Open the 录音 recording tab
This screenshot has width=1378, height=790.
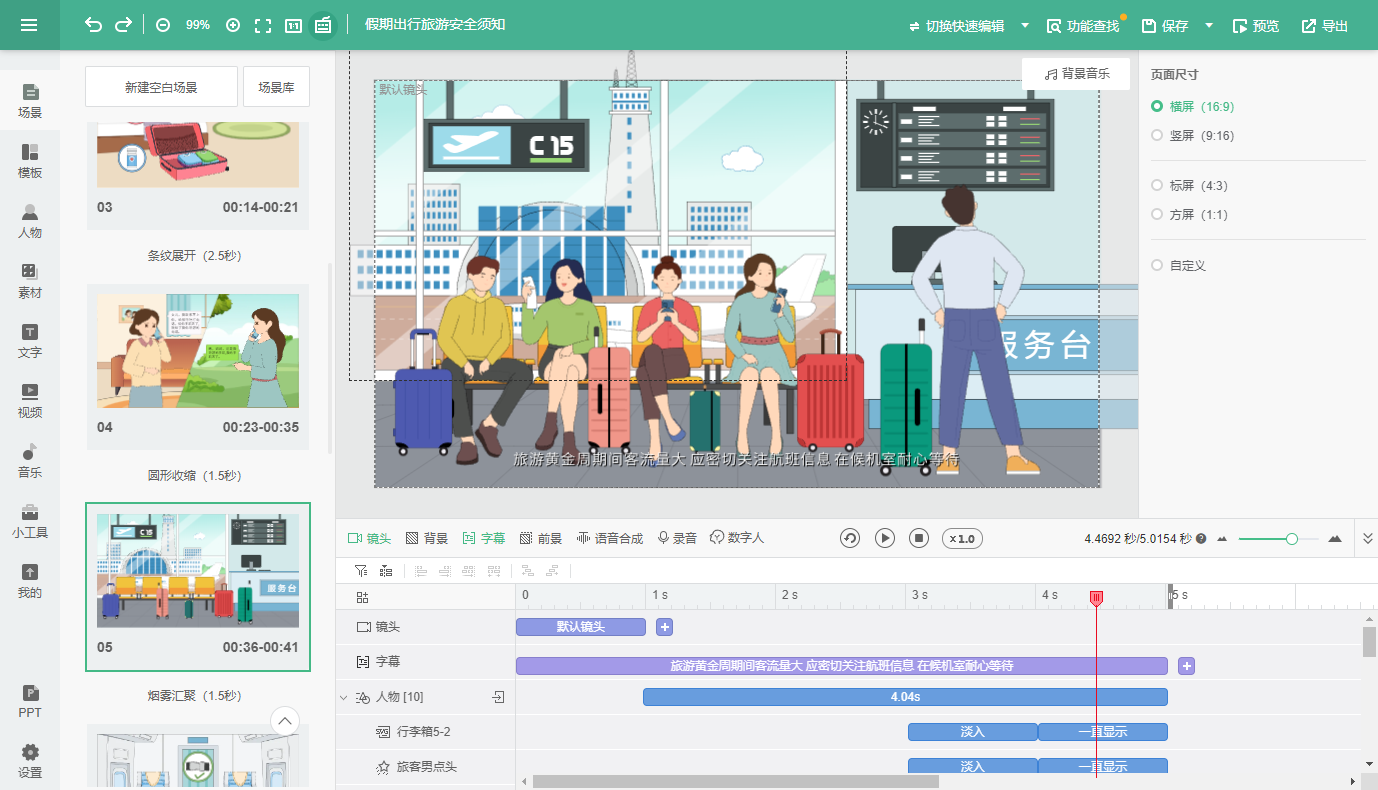coord(677,538)
